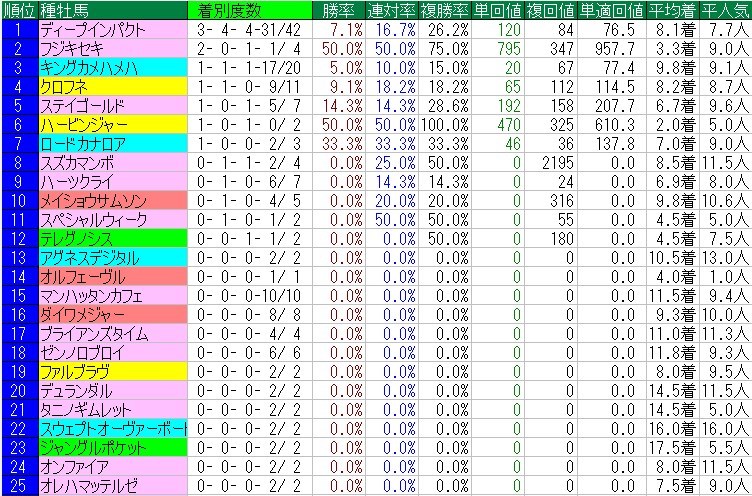Click the 単回値 column header

tap(498, 11)
